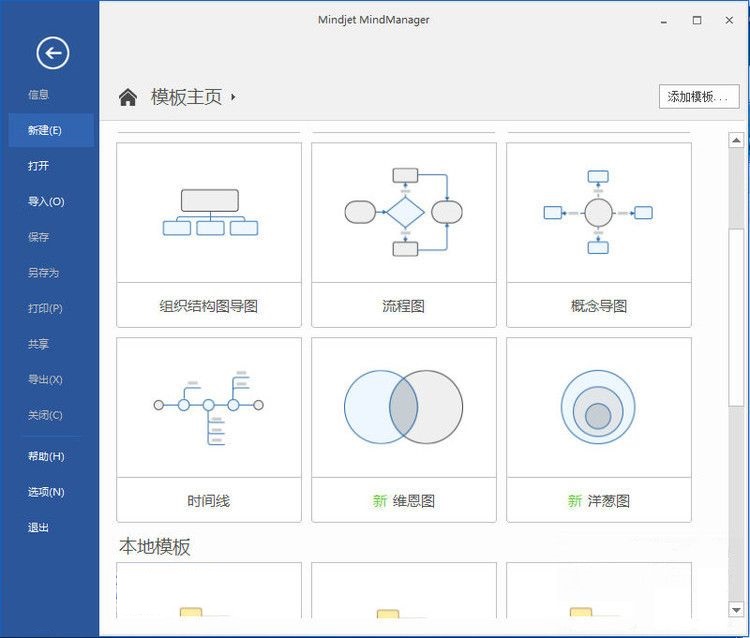The image size is (750, 638).
Task: Click the 新 洋葱图 label
Action: pyautogui.click(x=599, y=501)
